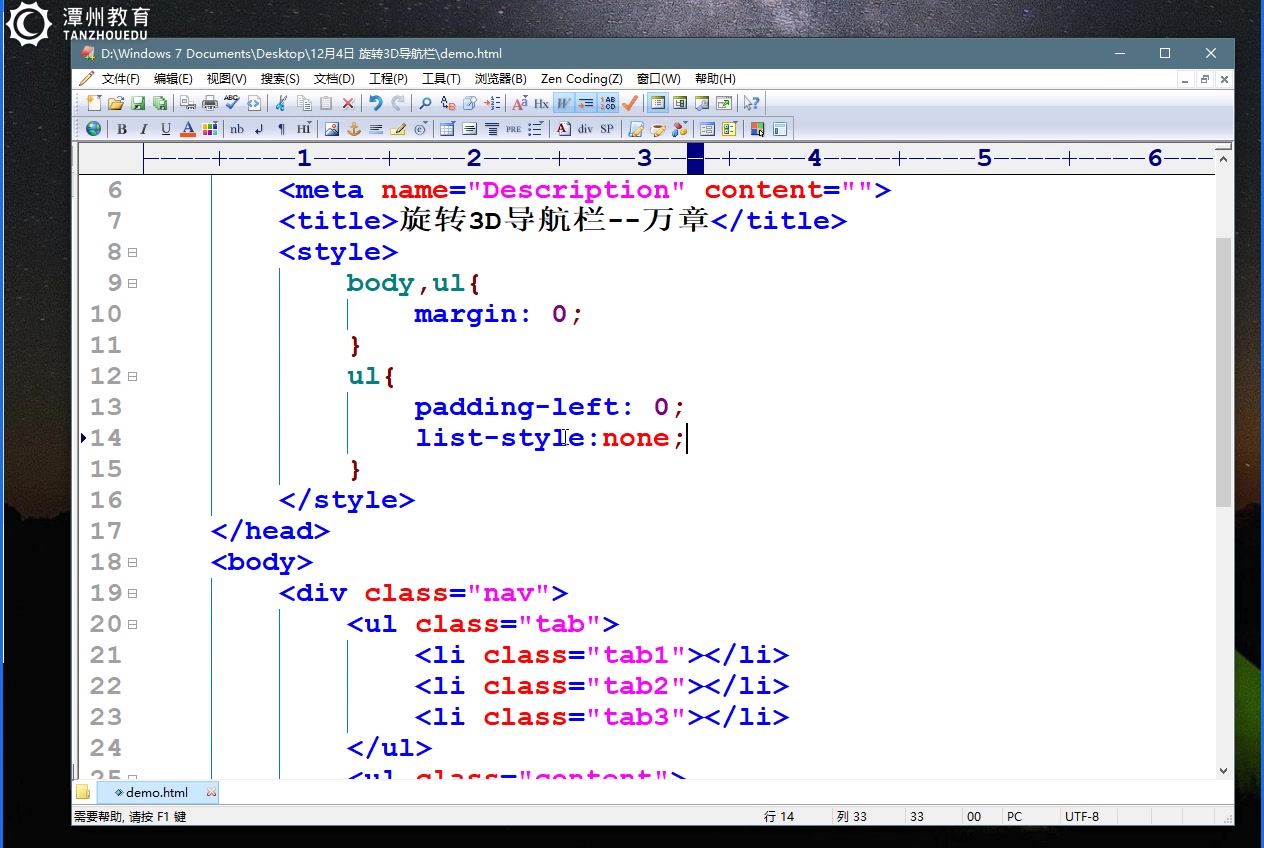1264x848 pixels.
Task: Show paragraph marks with the ¶ icon
Action: 281,128
